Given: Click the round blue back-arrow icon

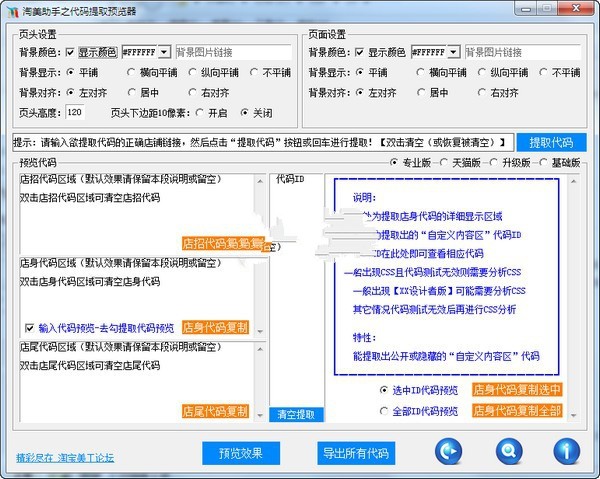Looking at the screenshot, I should point(448,452).
